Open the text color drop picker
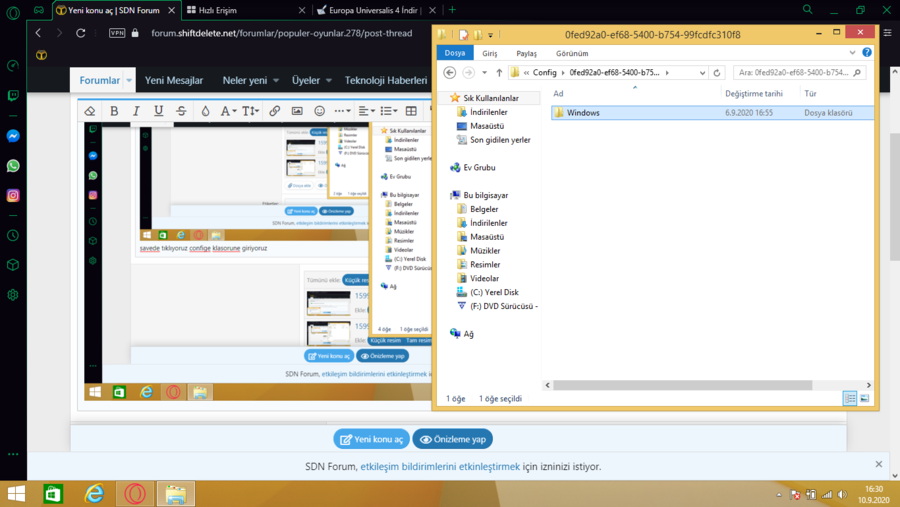The image size is (900, 507). [x=205, y=111]
